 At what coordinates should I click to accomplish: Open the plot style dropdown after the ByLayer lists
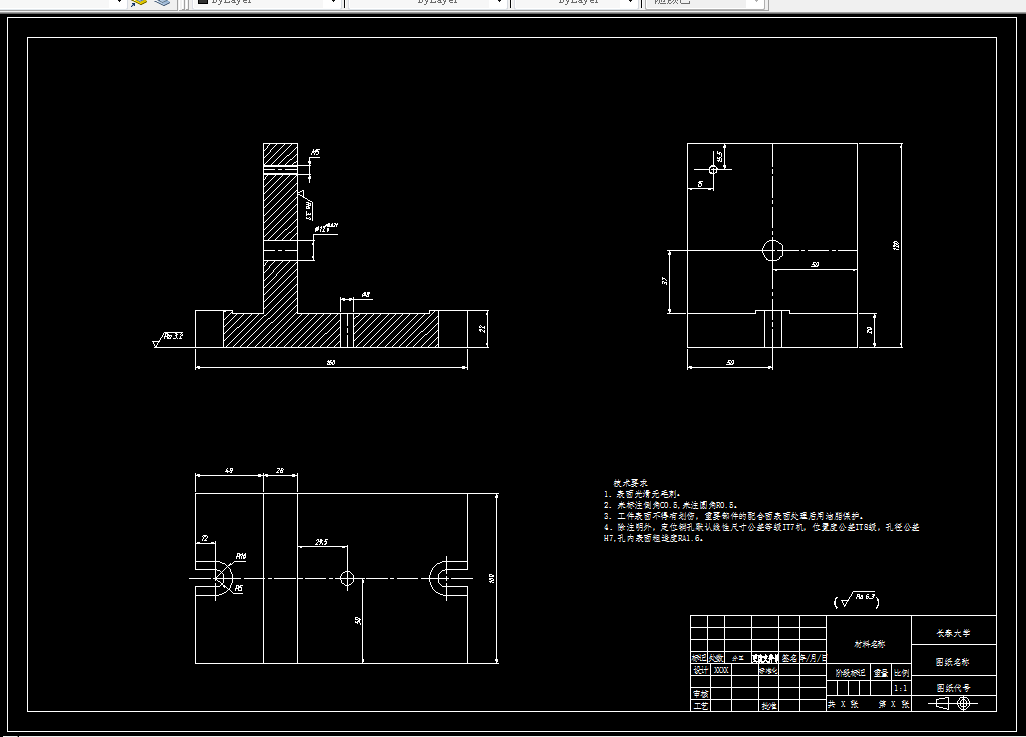[x=705, y=3]
